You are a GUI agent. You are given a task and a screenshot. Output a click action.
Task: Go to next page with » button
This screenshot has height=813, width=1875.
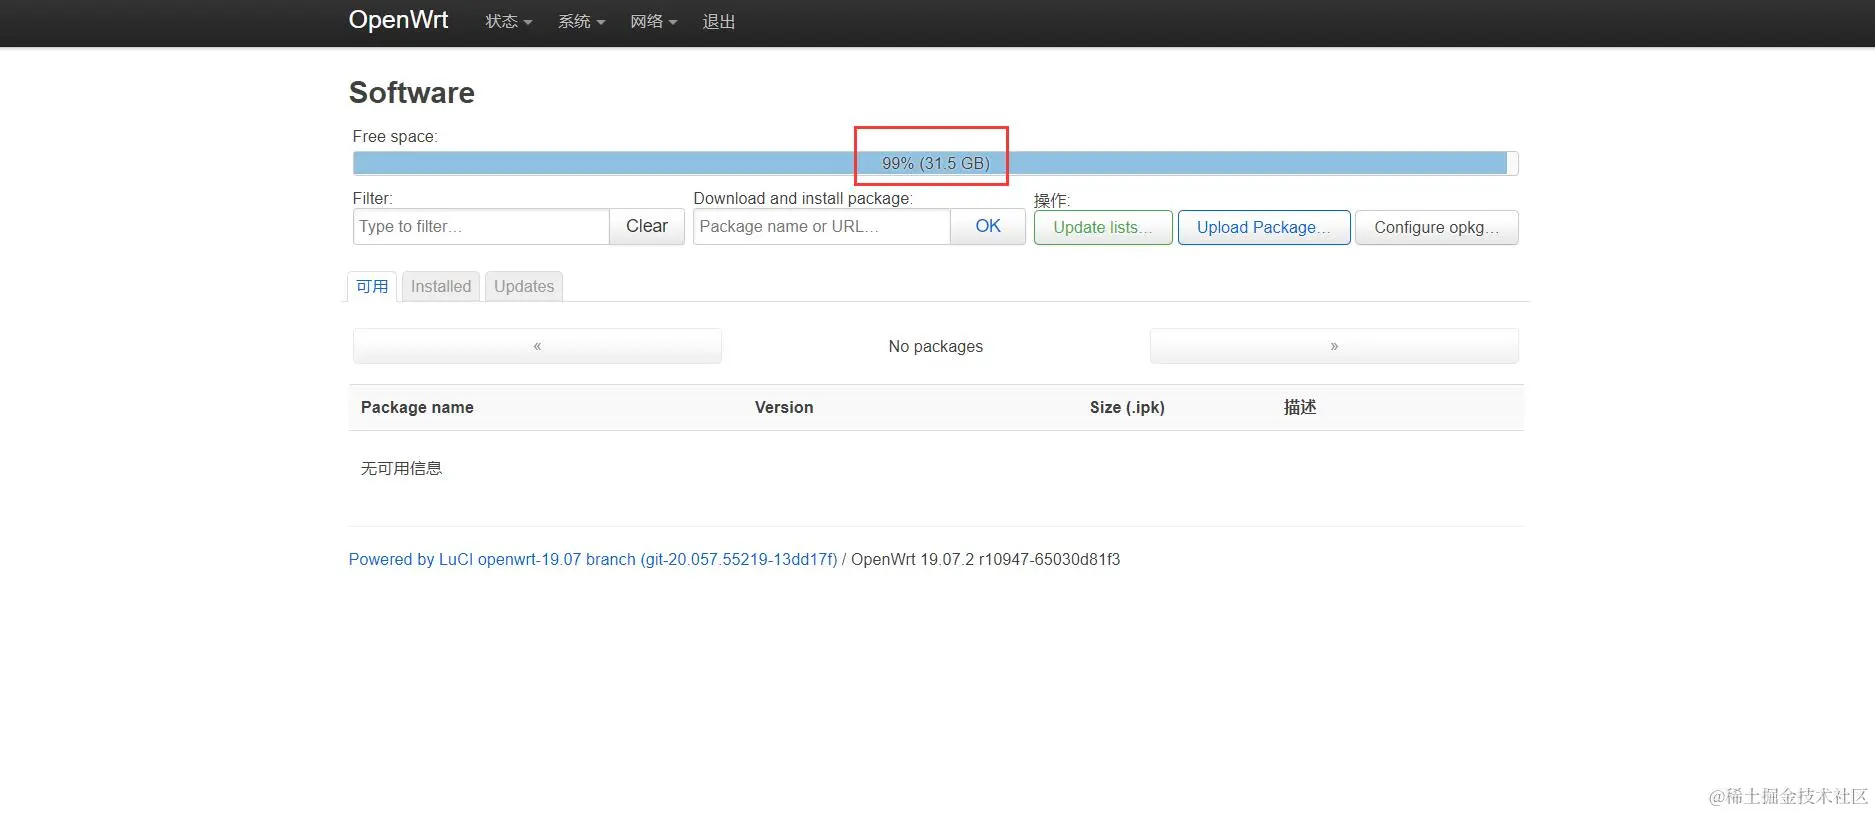point(1334,346)
